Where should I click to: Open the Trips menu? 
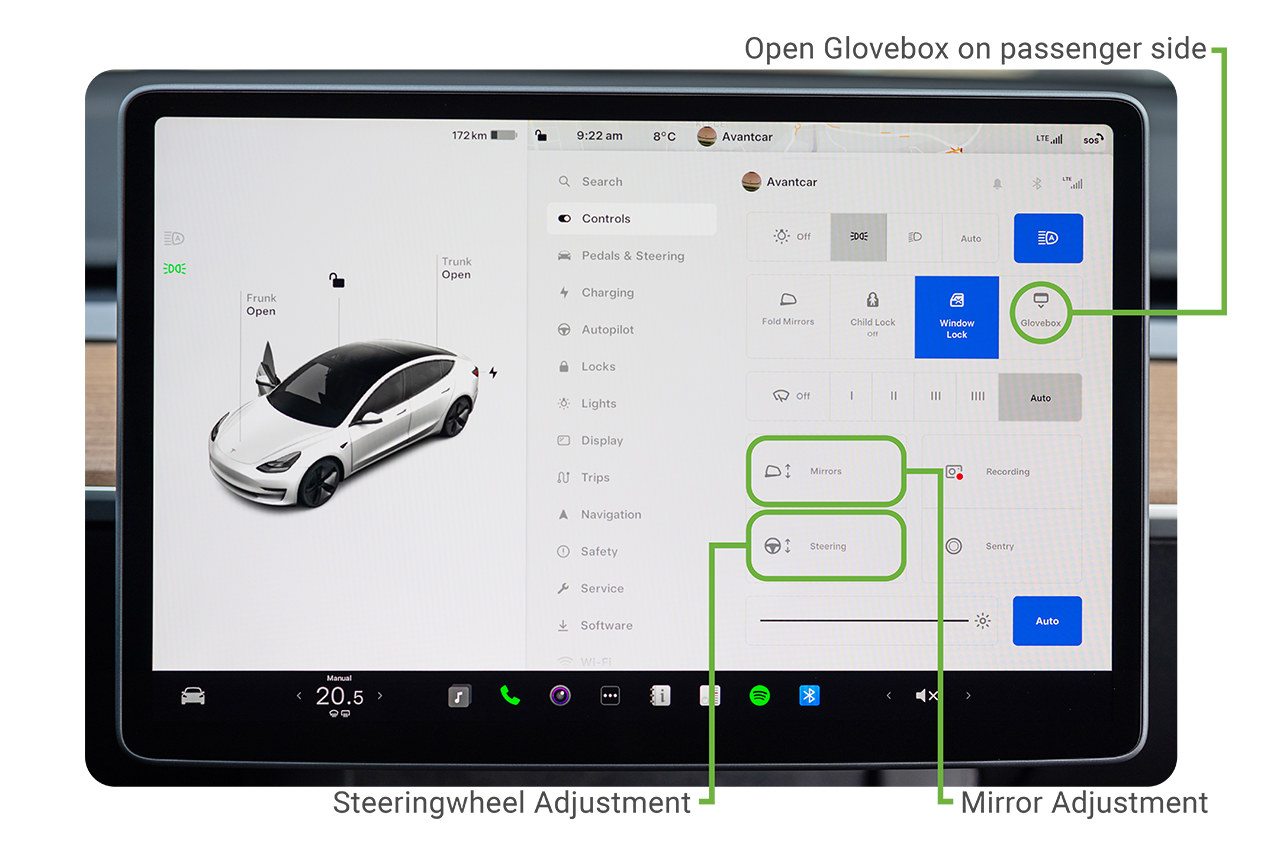click(x=632, y=478)
